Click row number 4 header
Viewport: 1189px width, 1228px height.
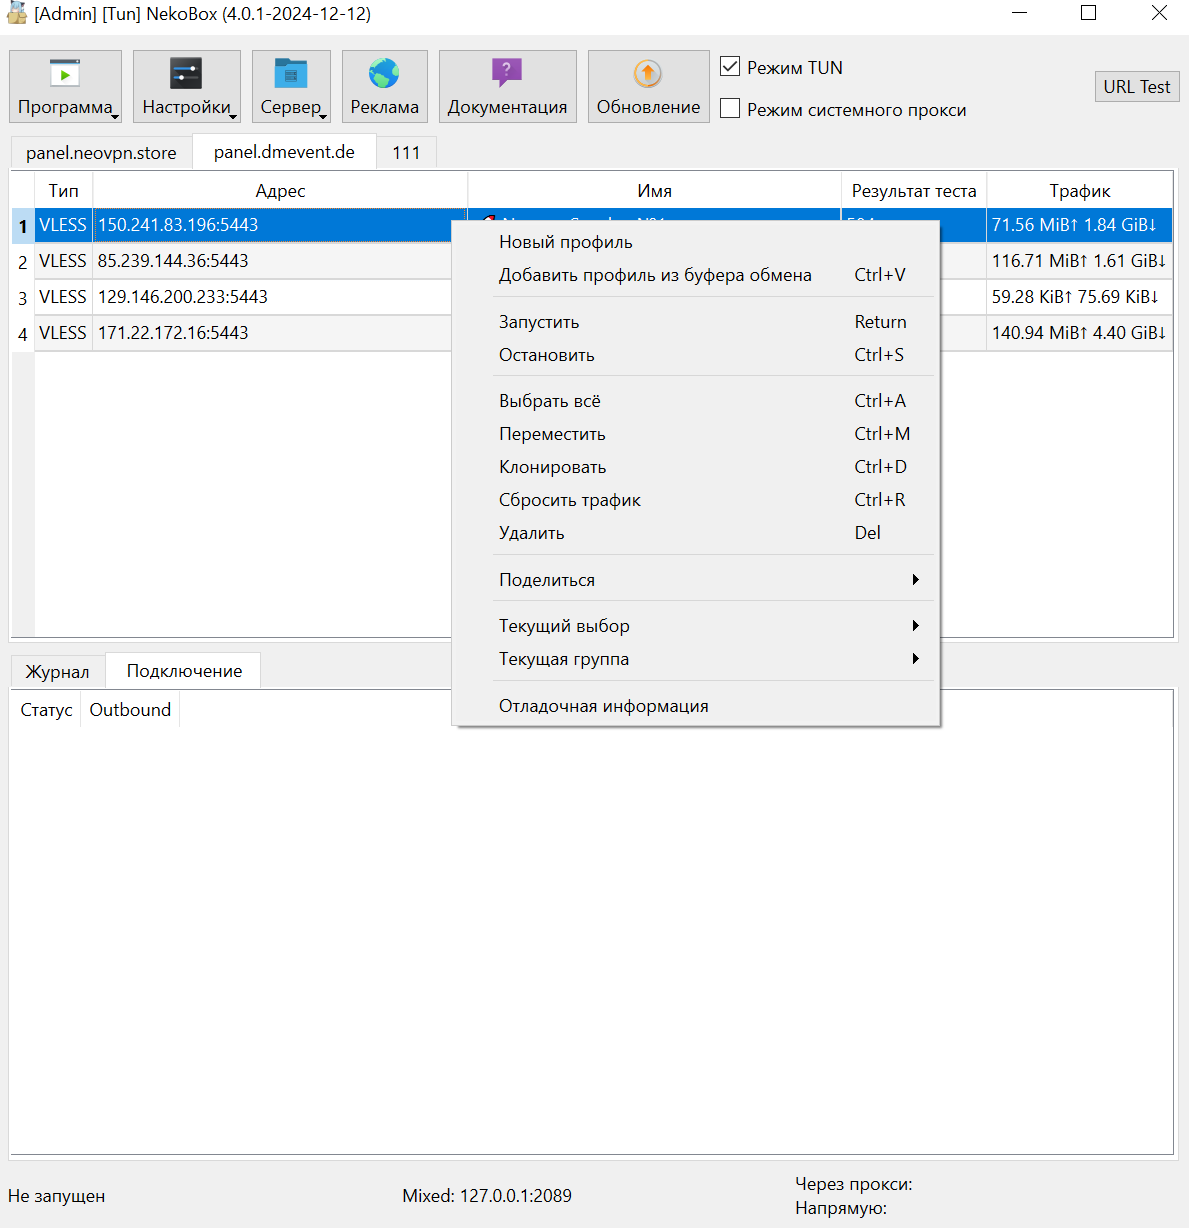[x=23, y=334]
